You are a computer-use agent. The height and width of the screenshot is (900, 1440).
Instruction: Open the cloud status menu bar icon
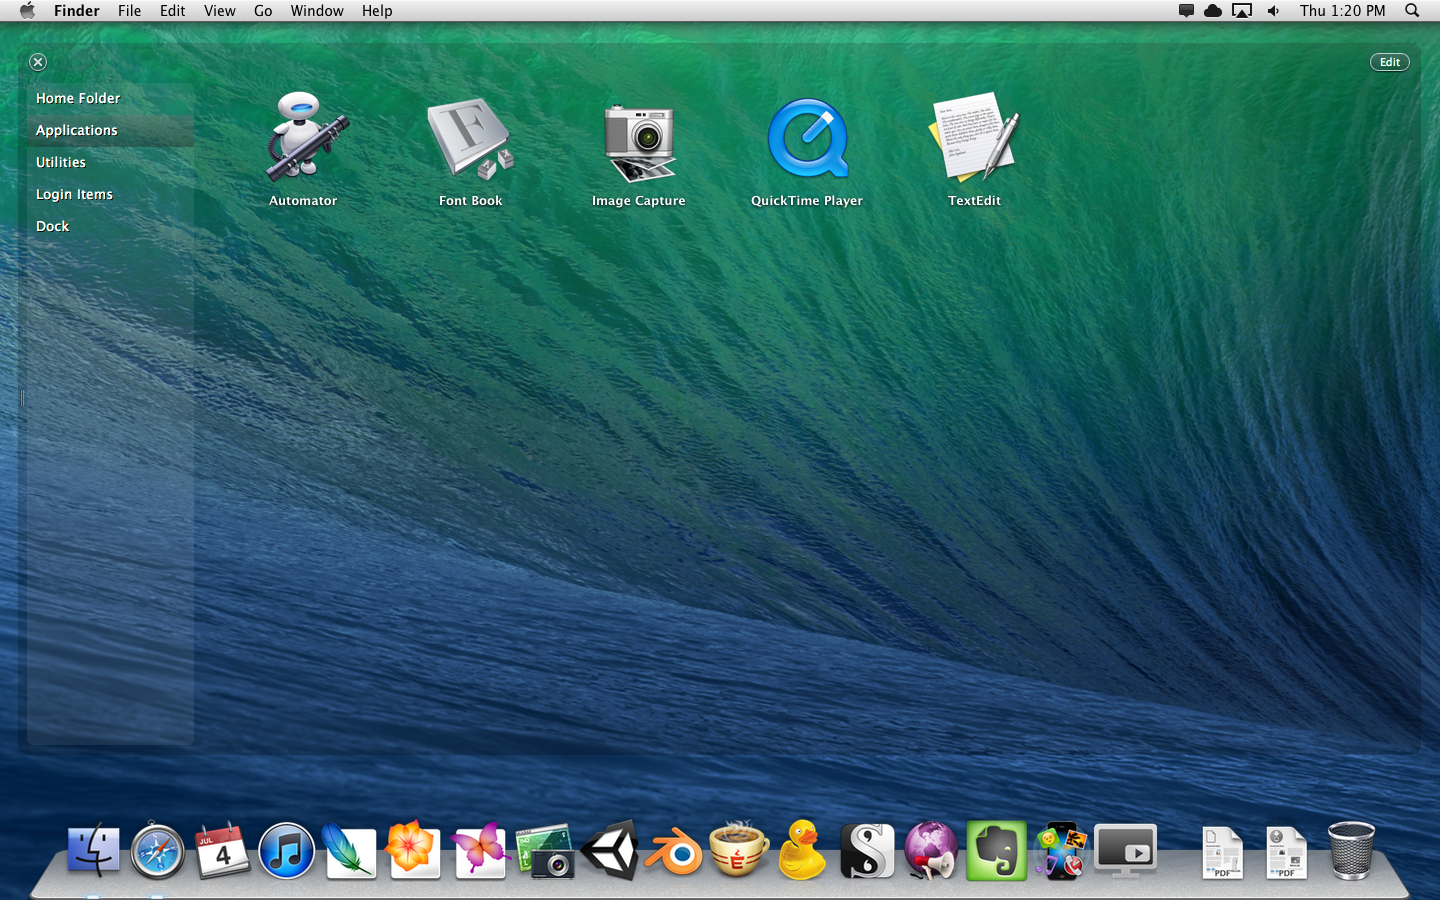(x=1213, y=11)
